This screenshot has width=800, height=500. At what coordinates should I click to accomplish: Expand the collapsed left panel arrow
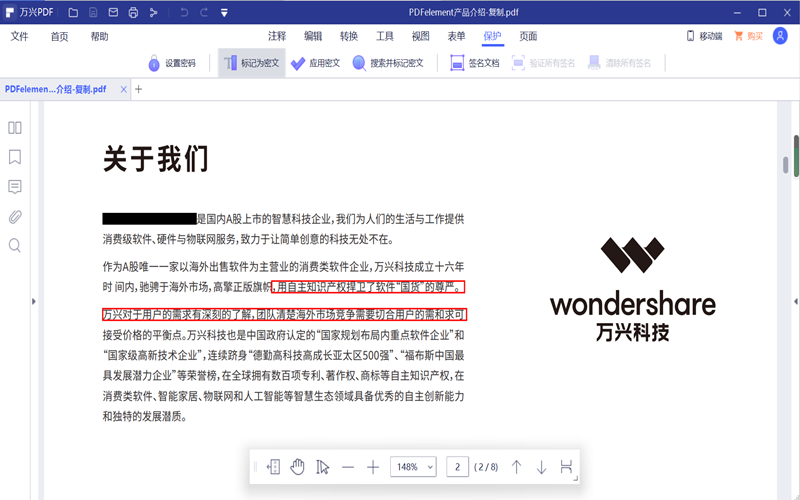(35, 300)
